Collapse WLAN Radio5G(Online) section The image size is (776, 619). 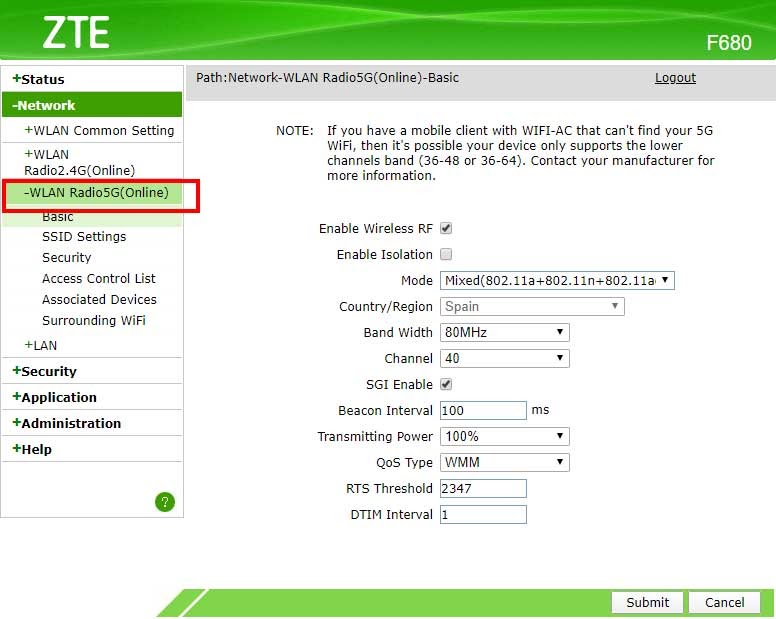point(97,192)
